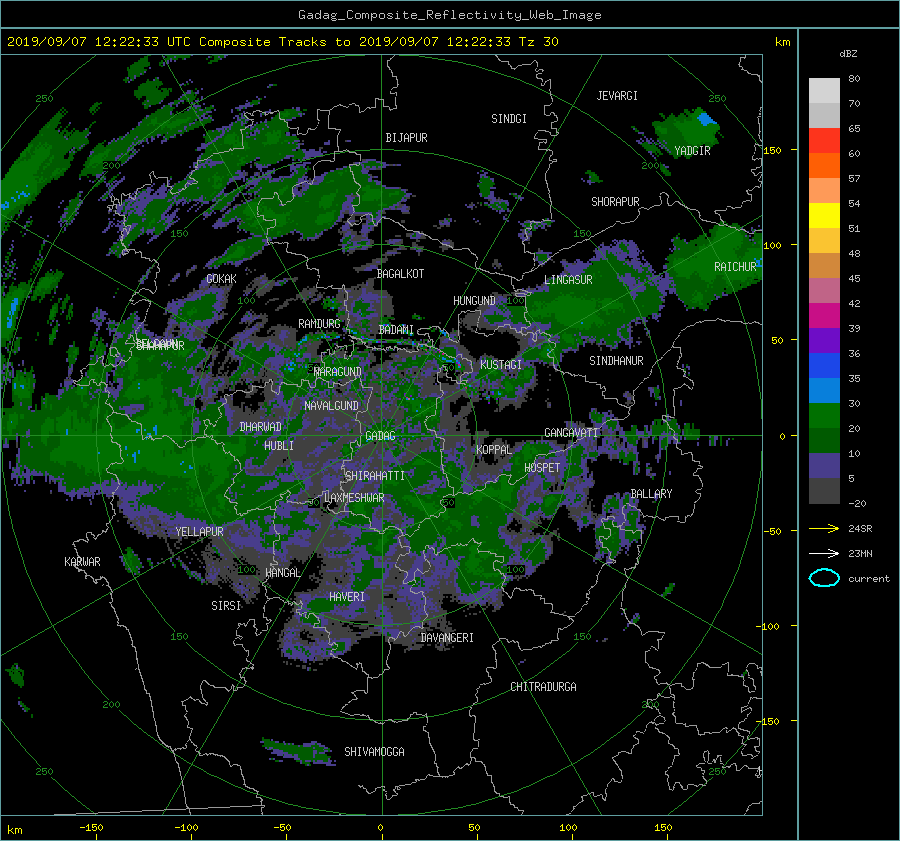Click the HANGAL city label

[283, 573]
